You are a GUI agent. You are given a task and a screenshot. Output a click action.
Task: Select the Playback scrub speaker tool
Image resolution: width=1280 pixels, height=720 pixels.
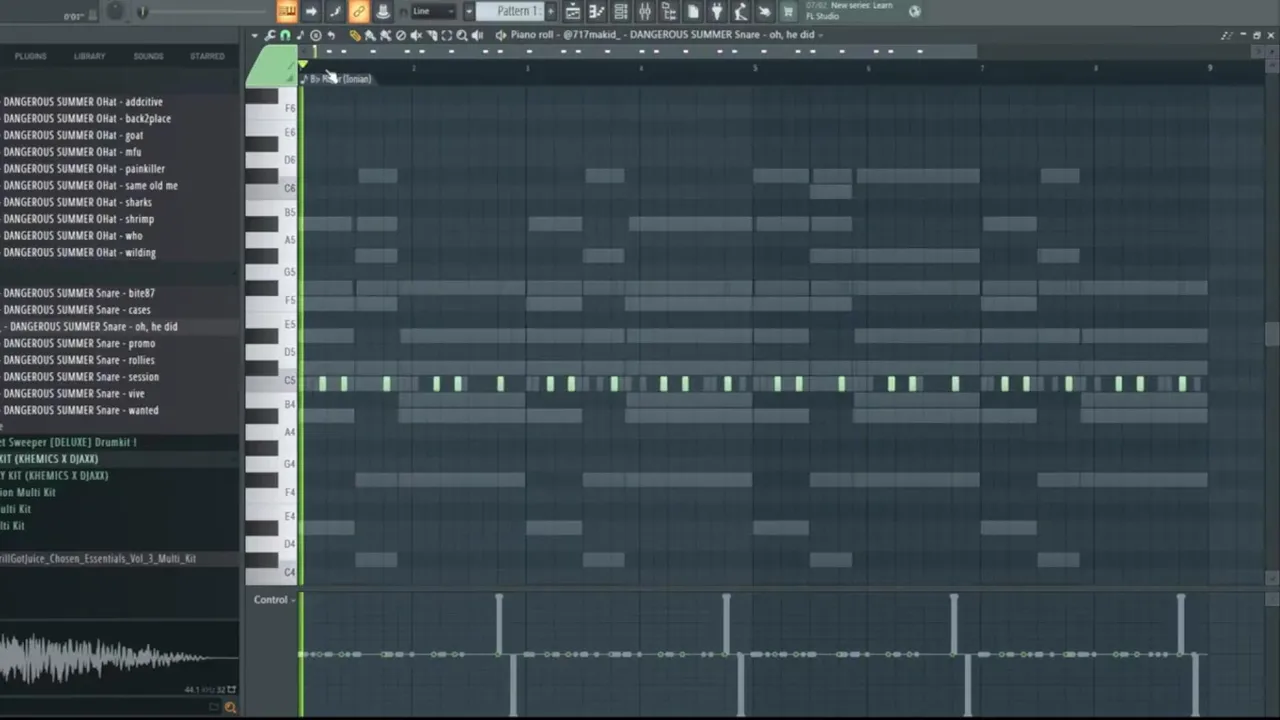click(x=477, y=35)
